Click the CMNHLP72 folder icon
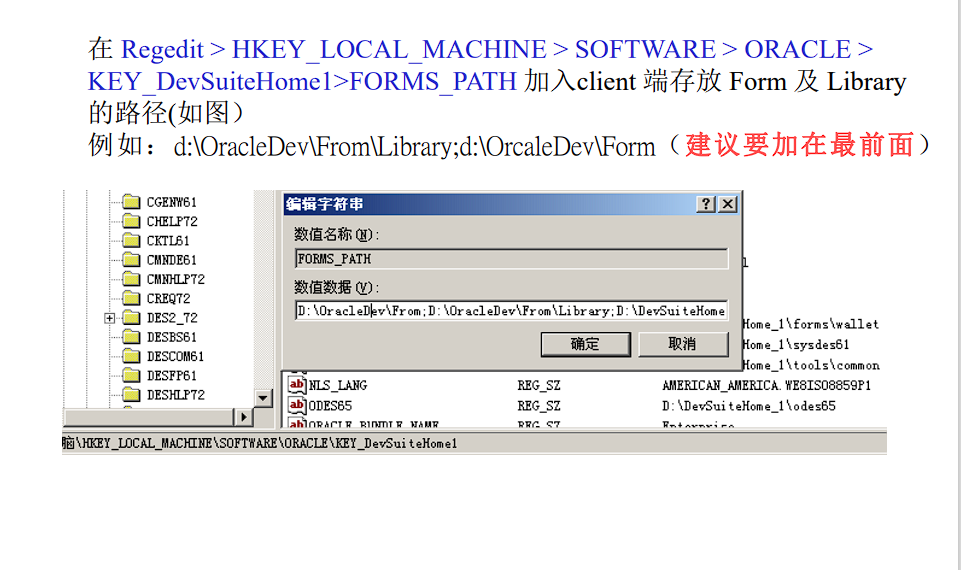The height and width of the screenshot is (570, 961). coord(131,279)
